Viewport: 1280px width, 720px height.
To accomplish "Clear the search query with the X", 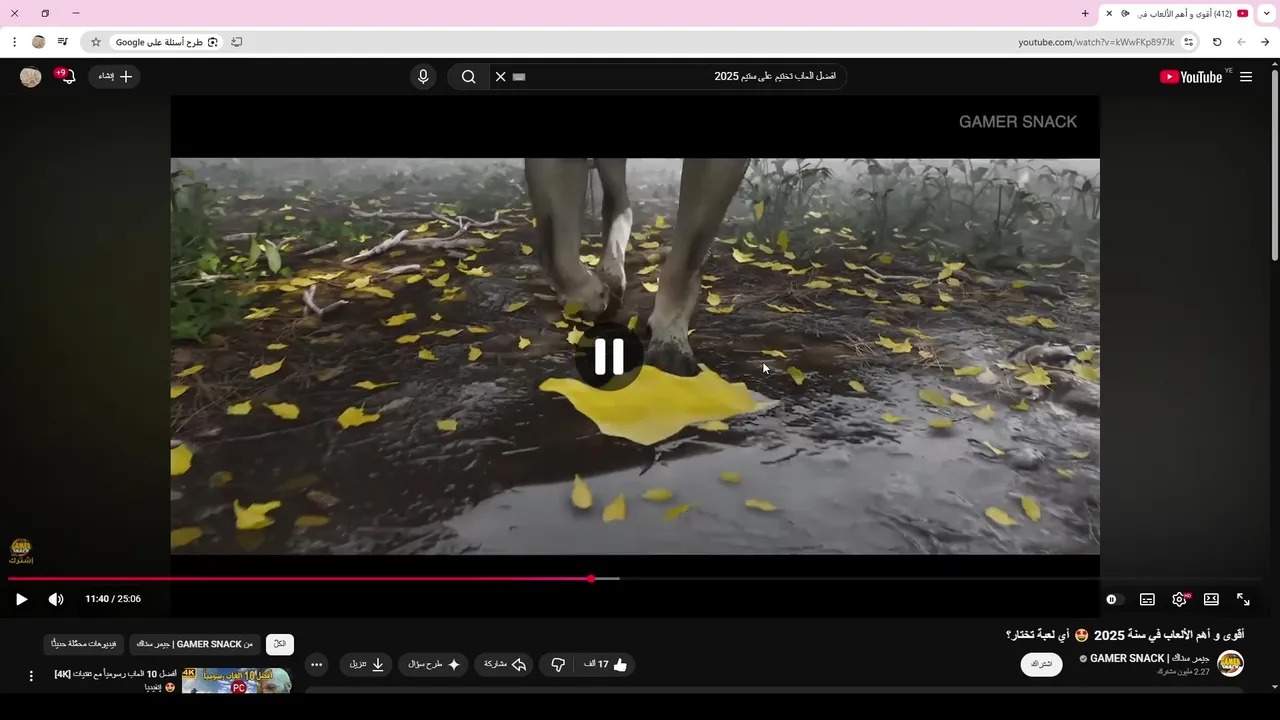I will [501, 77].
